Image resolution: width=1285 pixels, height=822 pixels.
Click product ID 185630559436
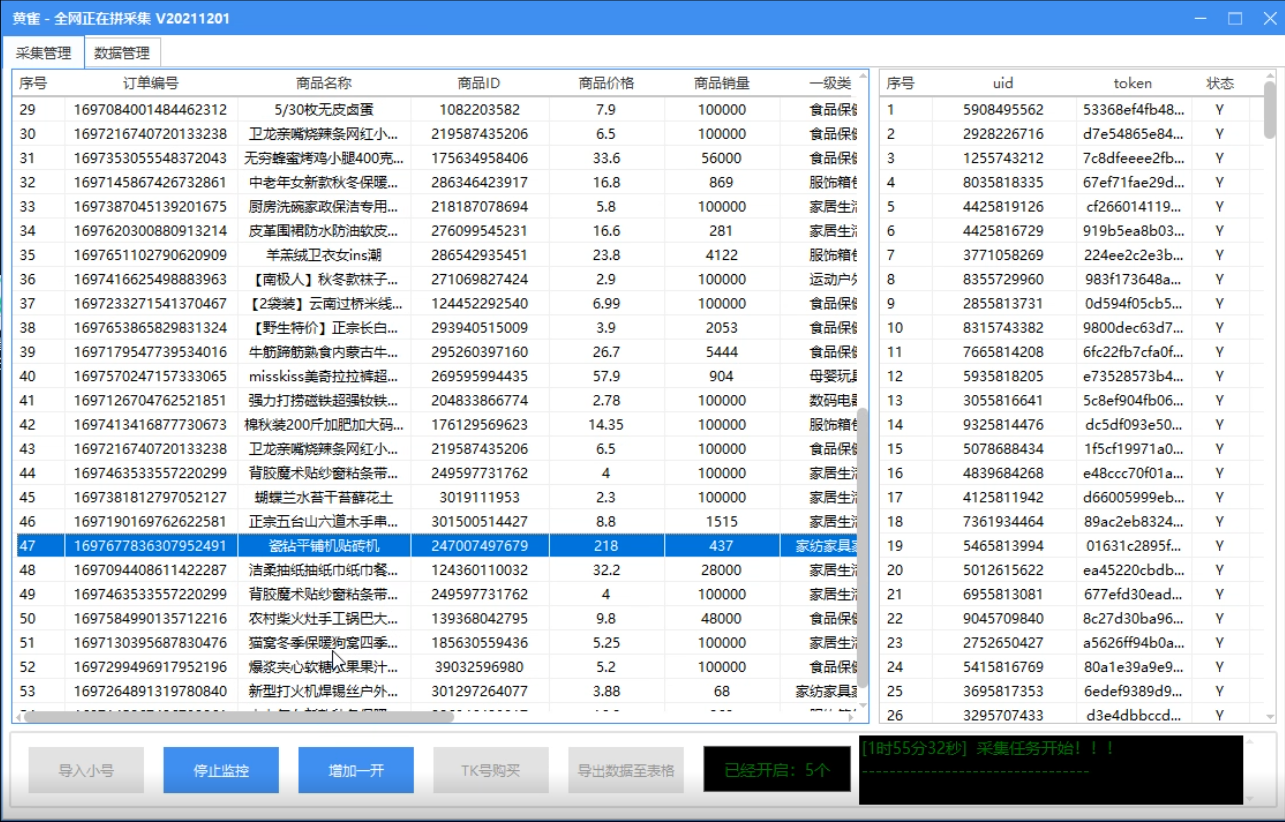[x=479, y=642]
